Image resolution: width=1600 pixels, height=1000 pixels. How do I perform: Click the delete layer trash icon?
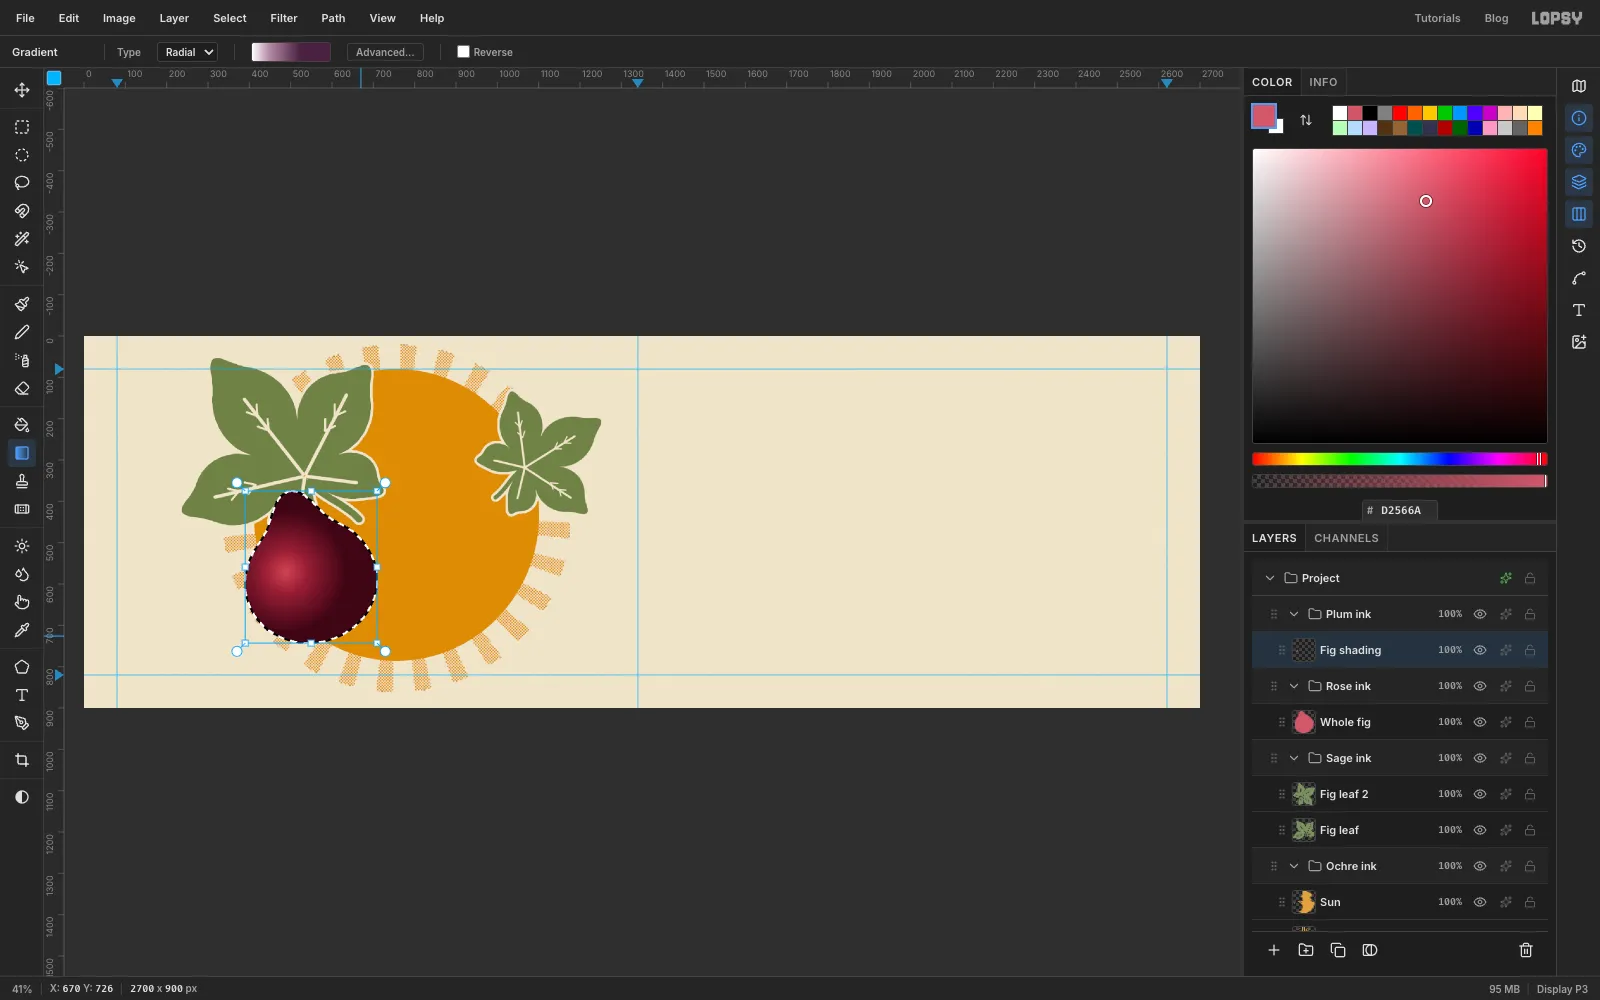(1526, 950)
